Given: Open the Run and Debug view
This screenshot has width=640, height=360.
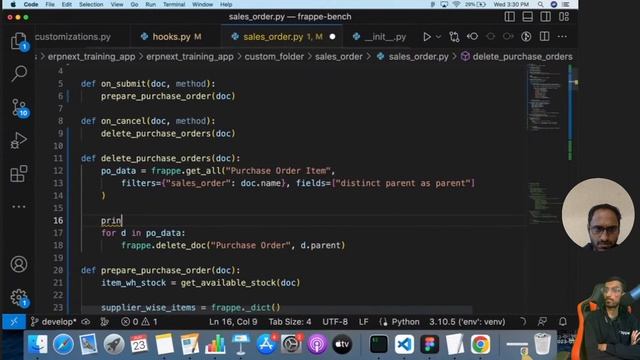Looking at the screenshot, I should pyautogui.click(x=19, y=140).
